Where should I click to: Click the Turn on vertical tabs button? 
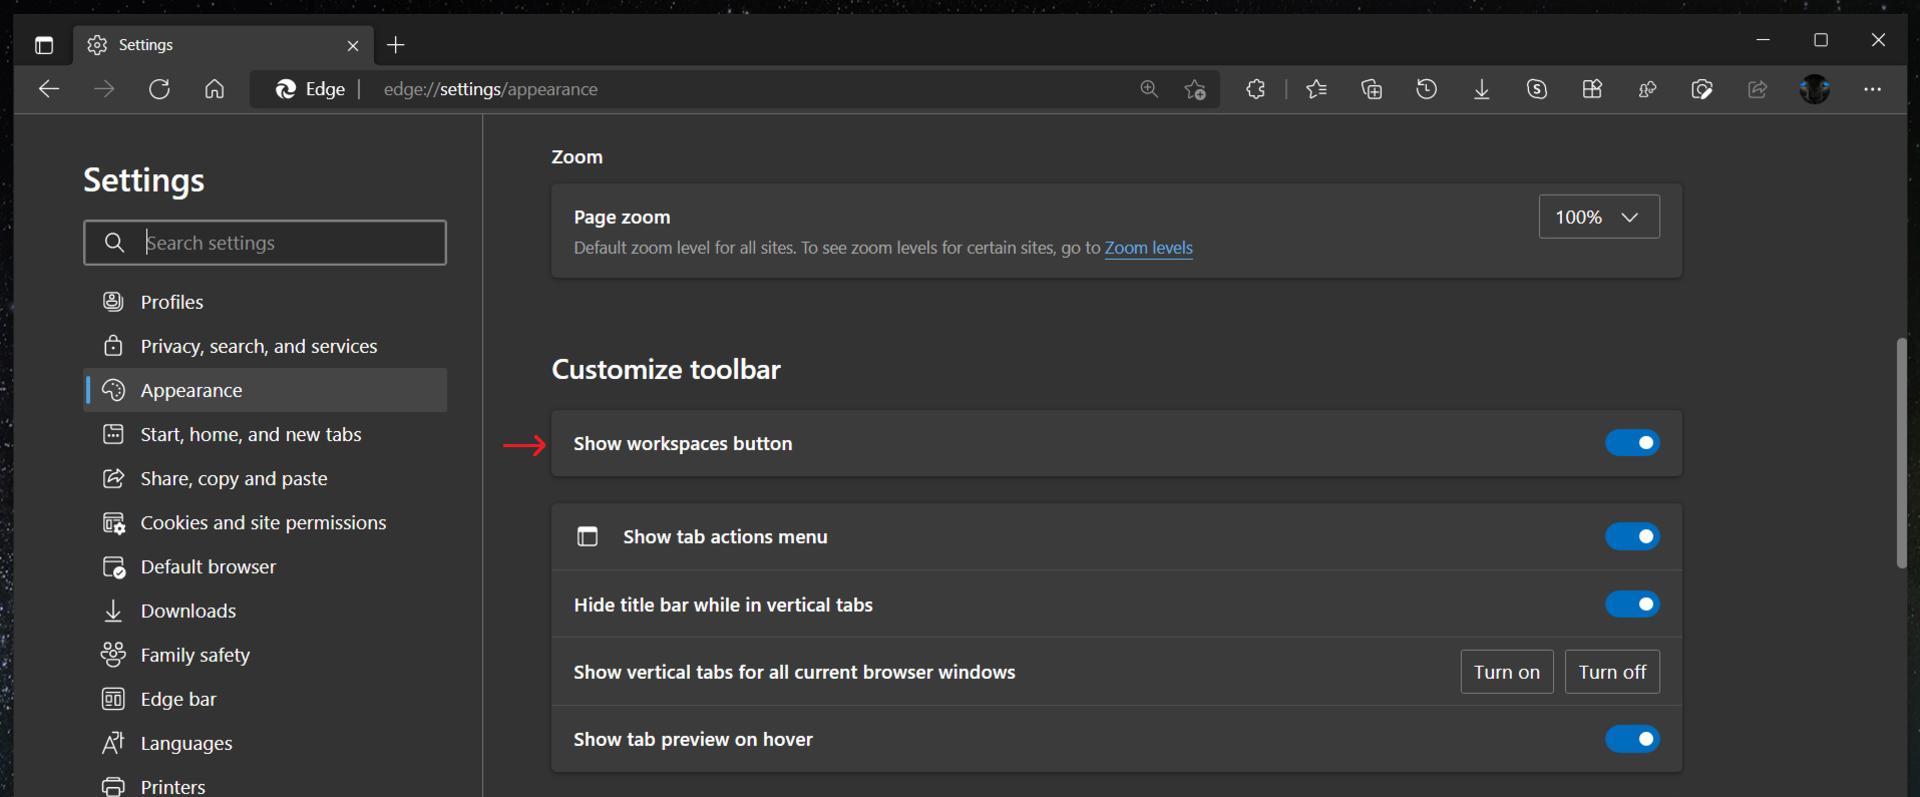coord(1506,672)
